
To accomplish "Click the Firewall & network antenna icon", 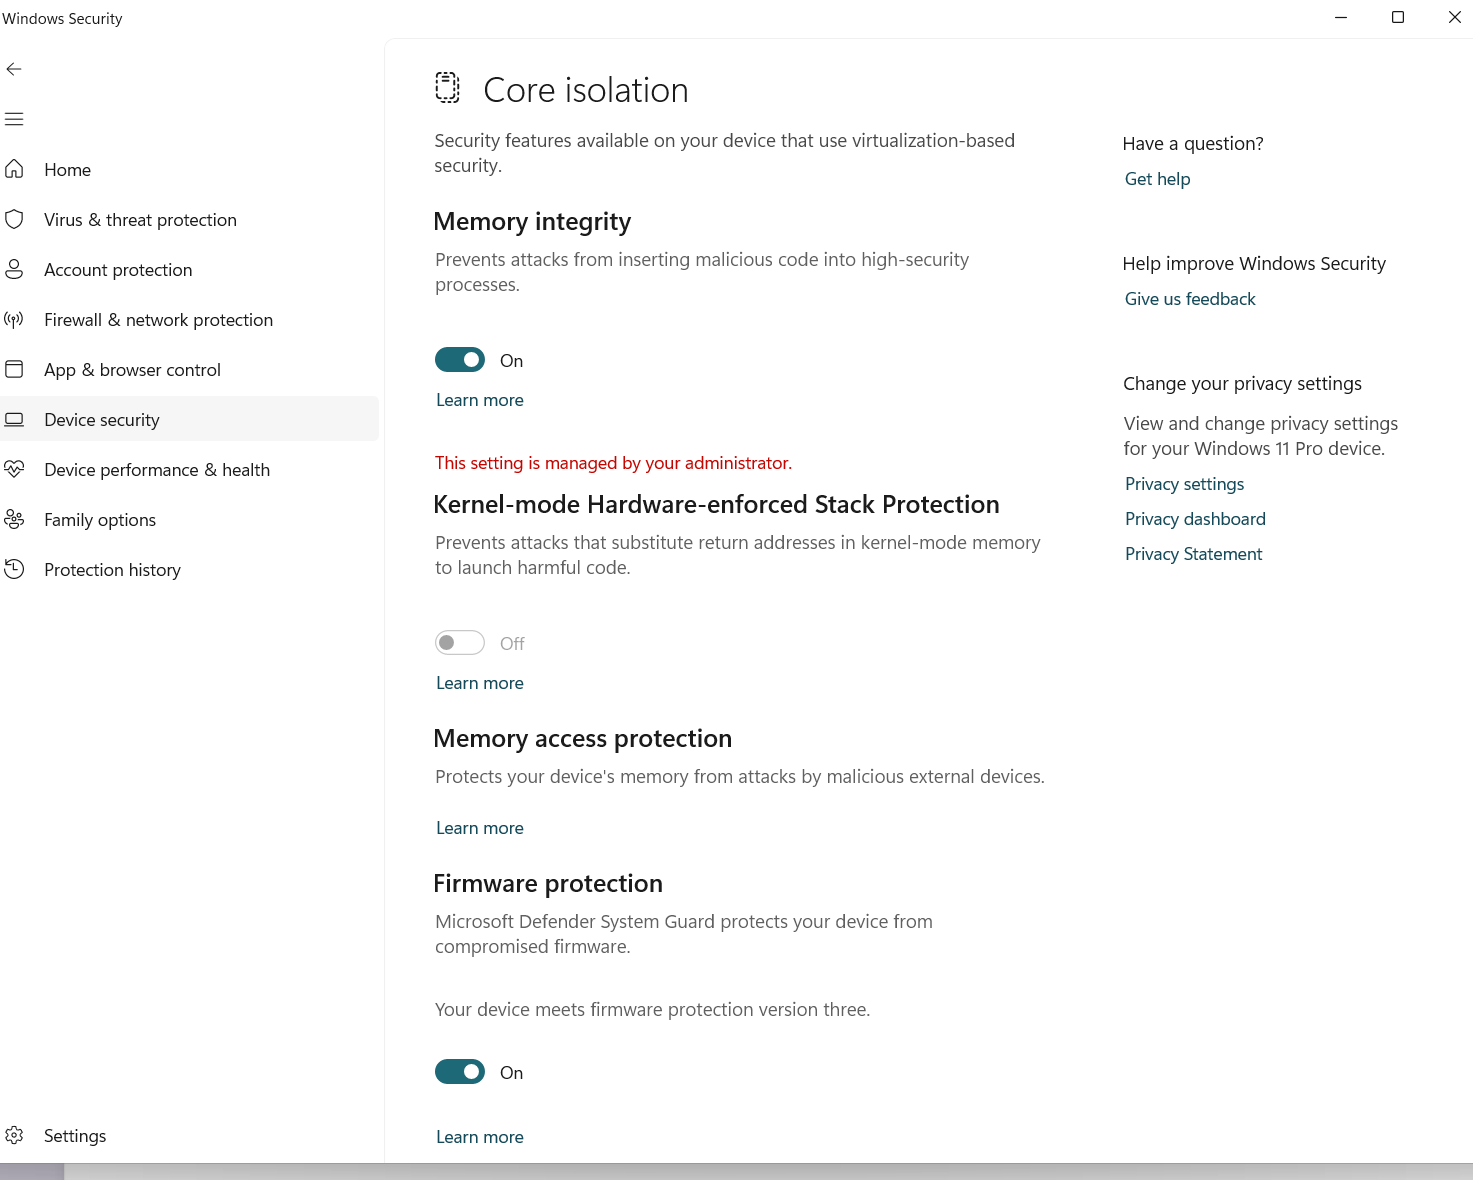I will (x=14, y=319).
